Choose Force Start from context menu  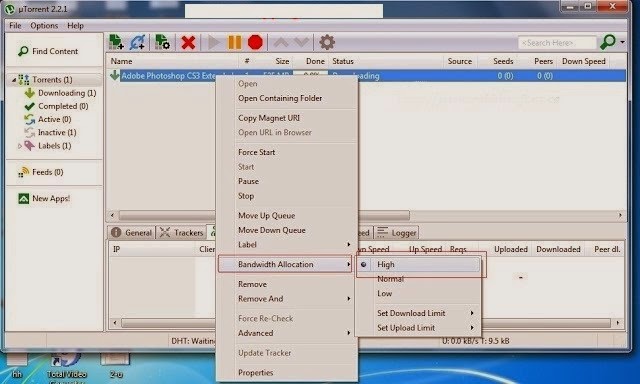point(256,152)
